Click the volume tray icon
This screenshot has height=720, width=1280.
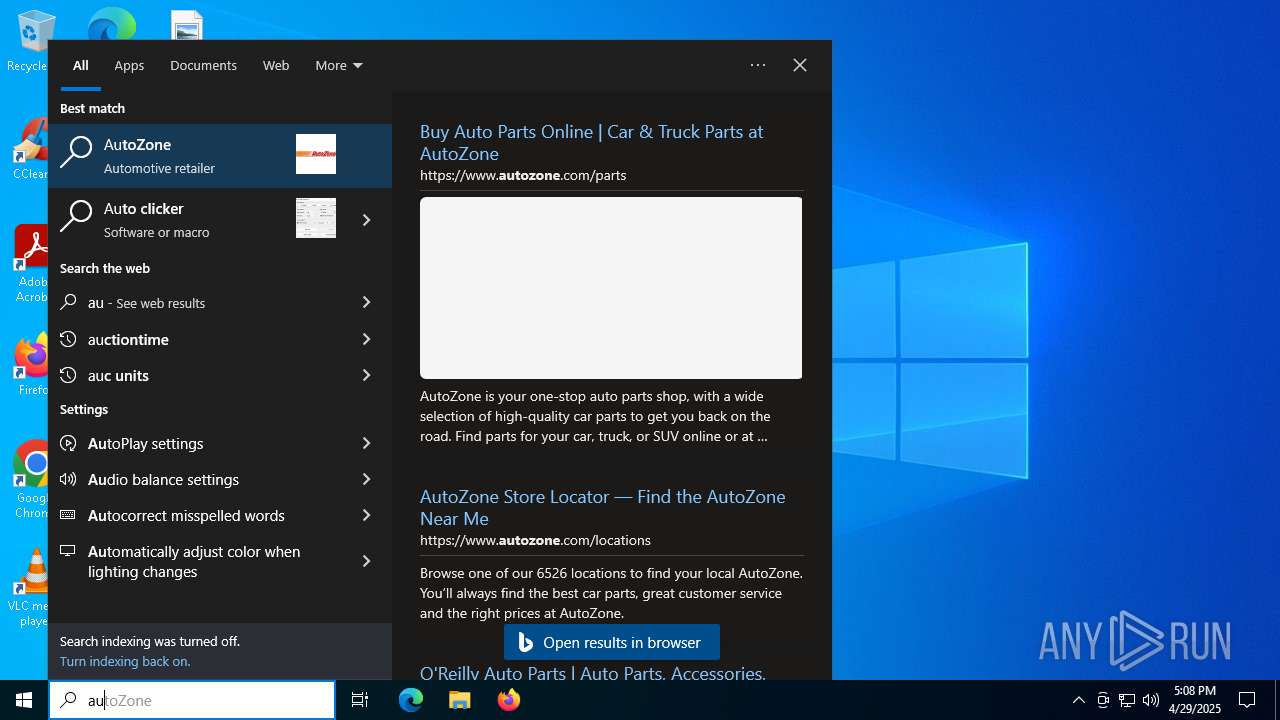pos(1151,700)
